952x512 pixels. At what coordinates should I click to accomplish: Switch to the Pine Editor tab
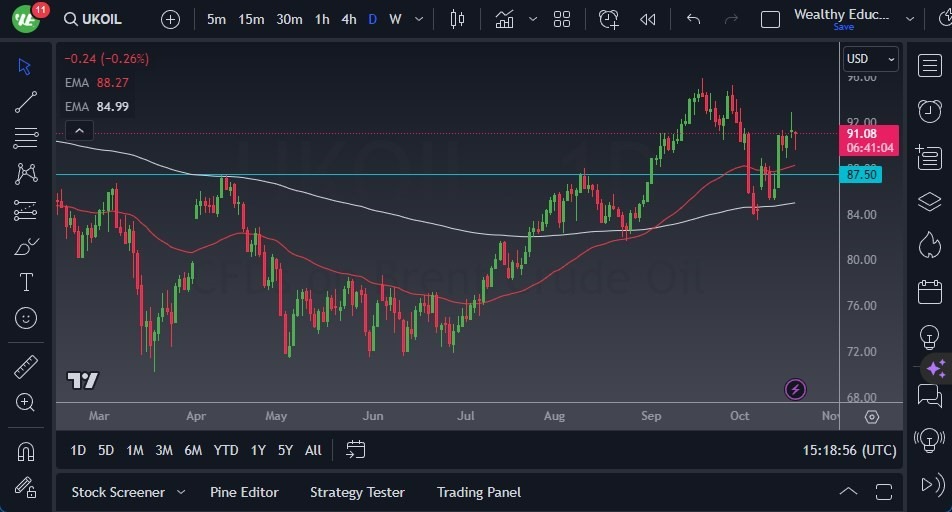[x=244, y=492]
